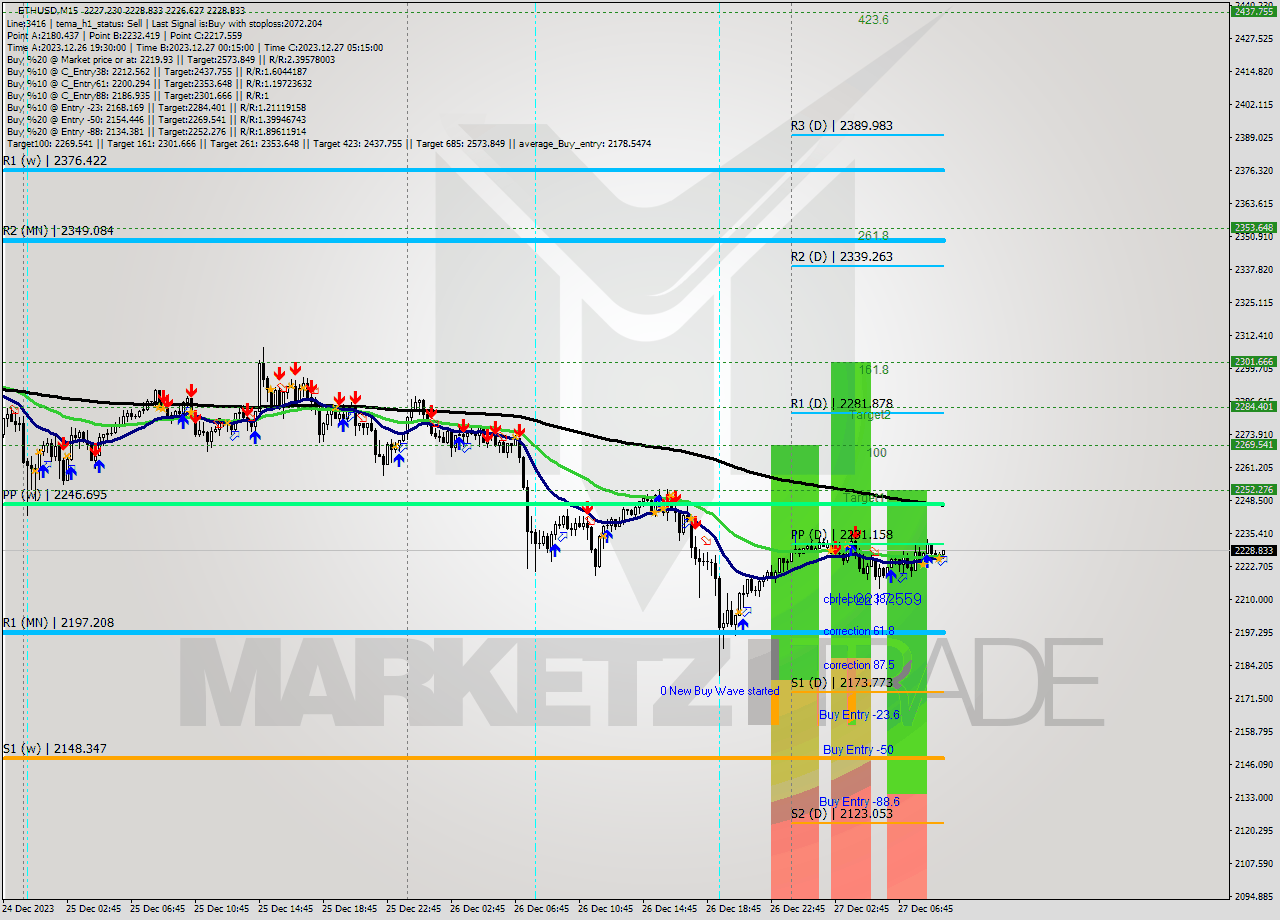Click the '25 Dec 14:45' time axis label
The image size is (1280, 920).
click(x=288, y=909)
